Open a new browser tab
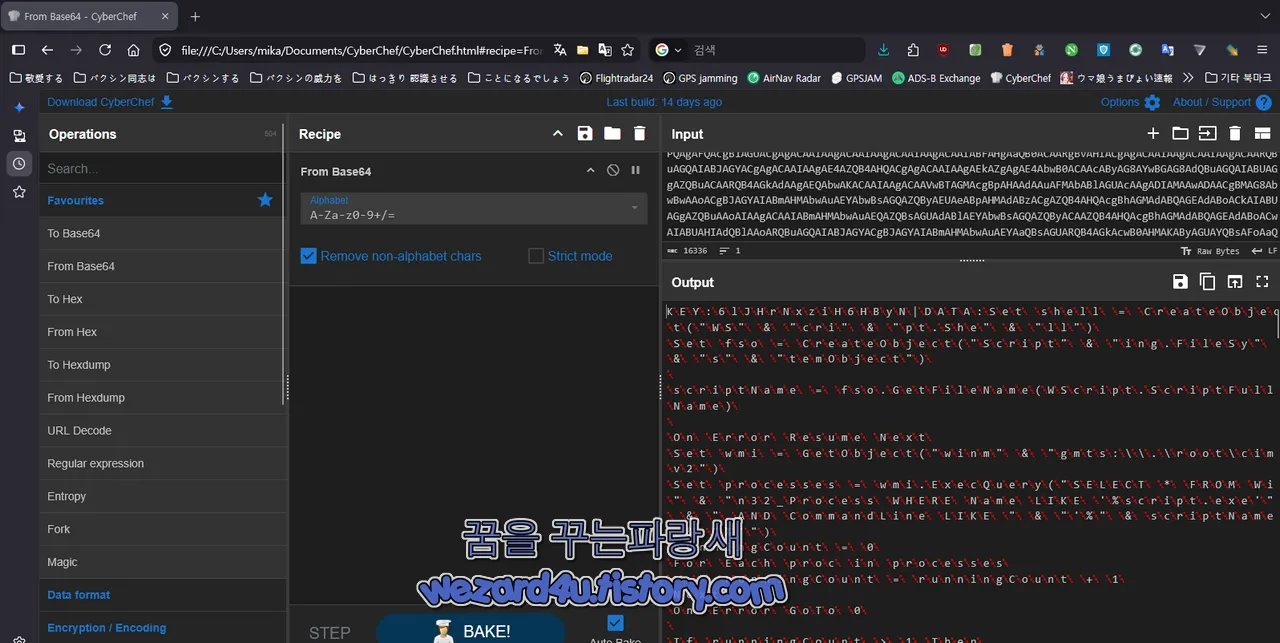1280x643 pixels. tap(195, 16)
